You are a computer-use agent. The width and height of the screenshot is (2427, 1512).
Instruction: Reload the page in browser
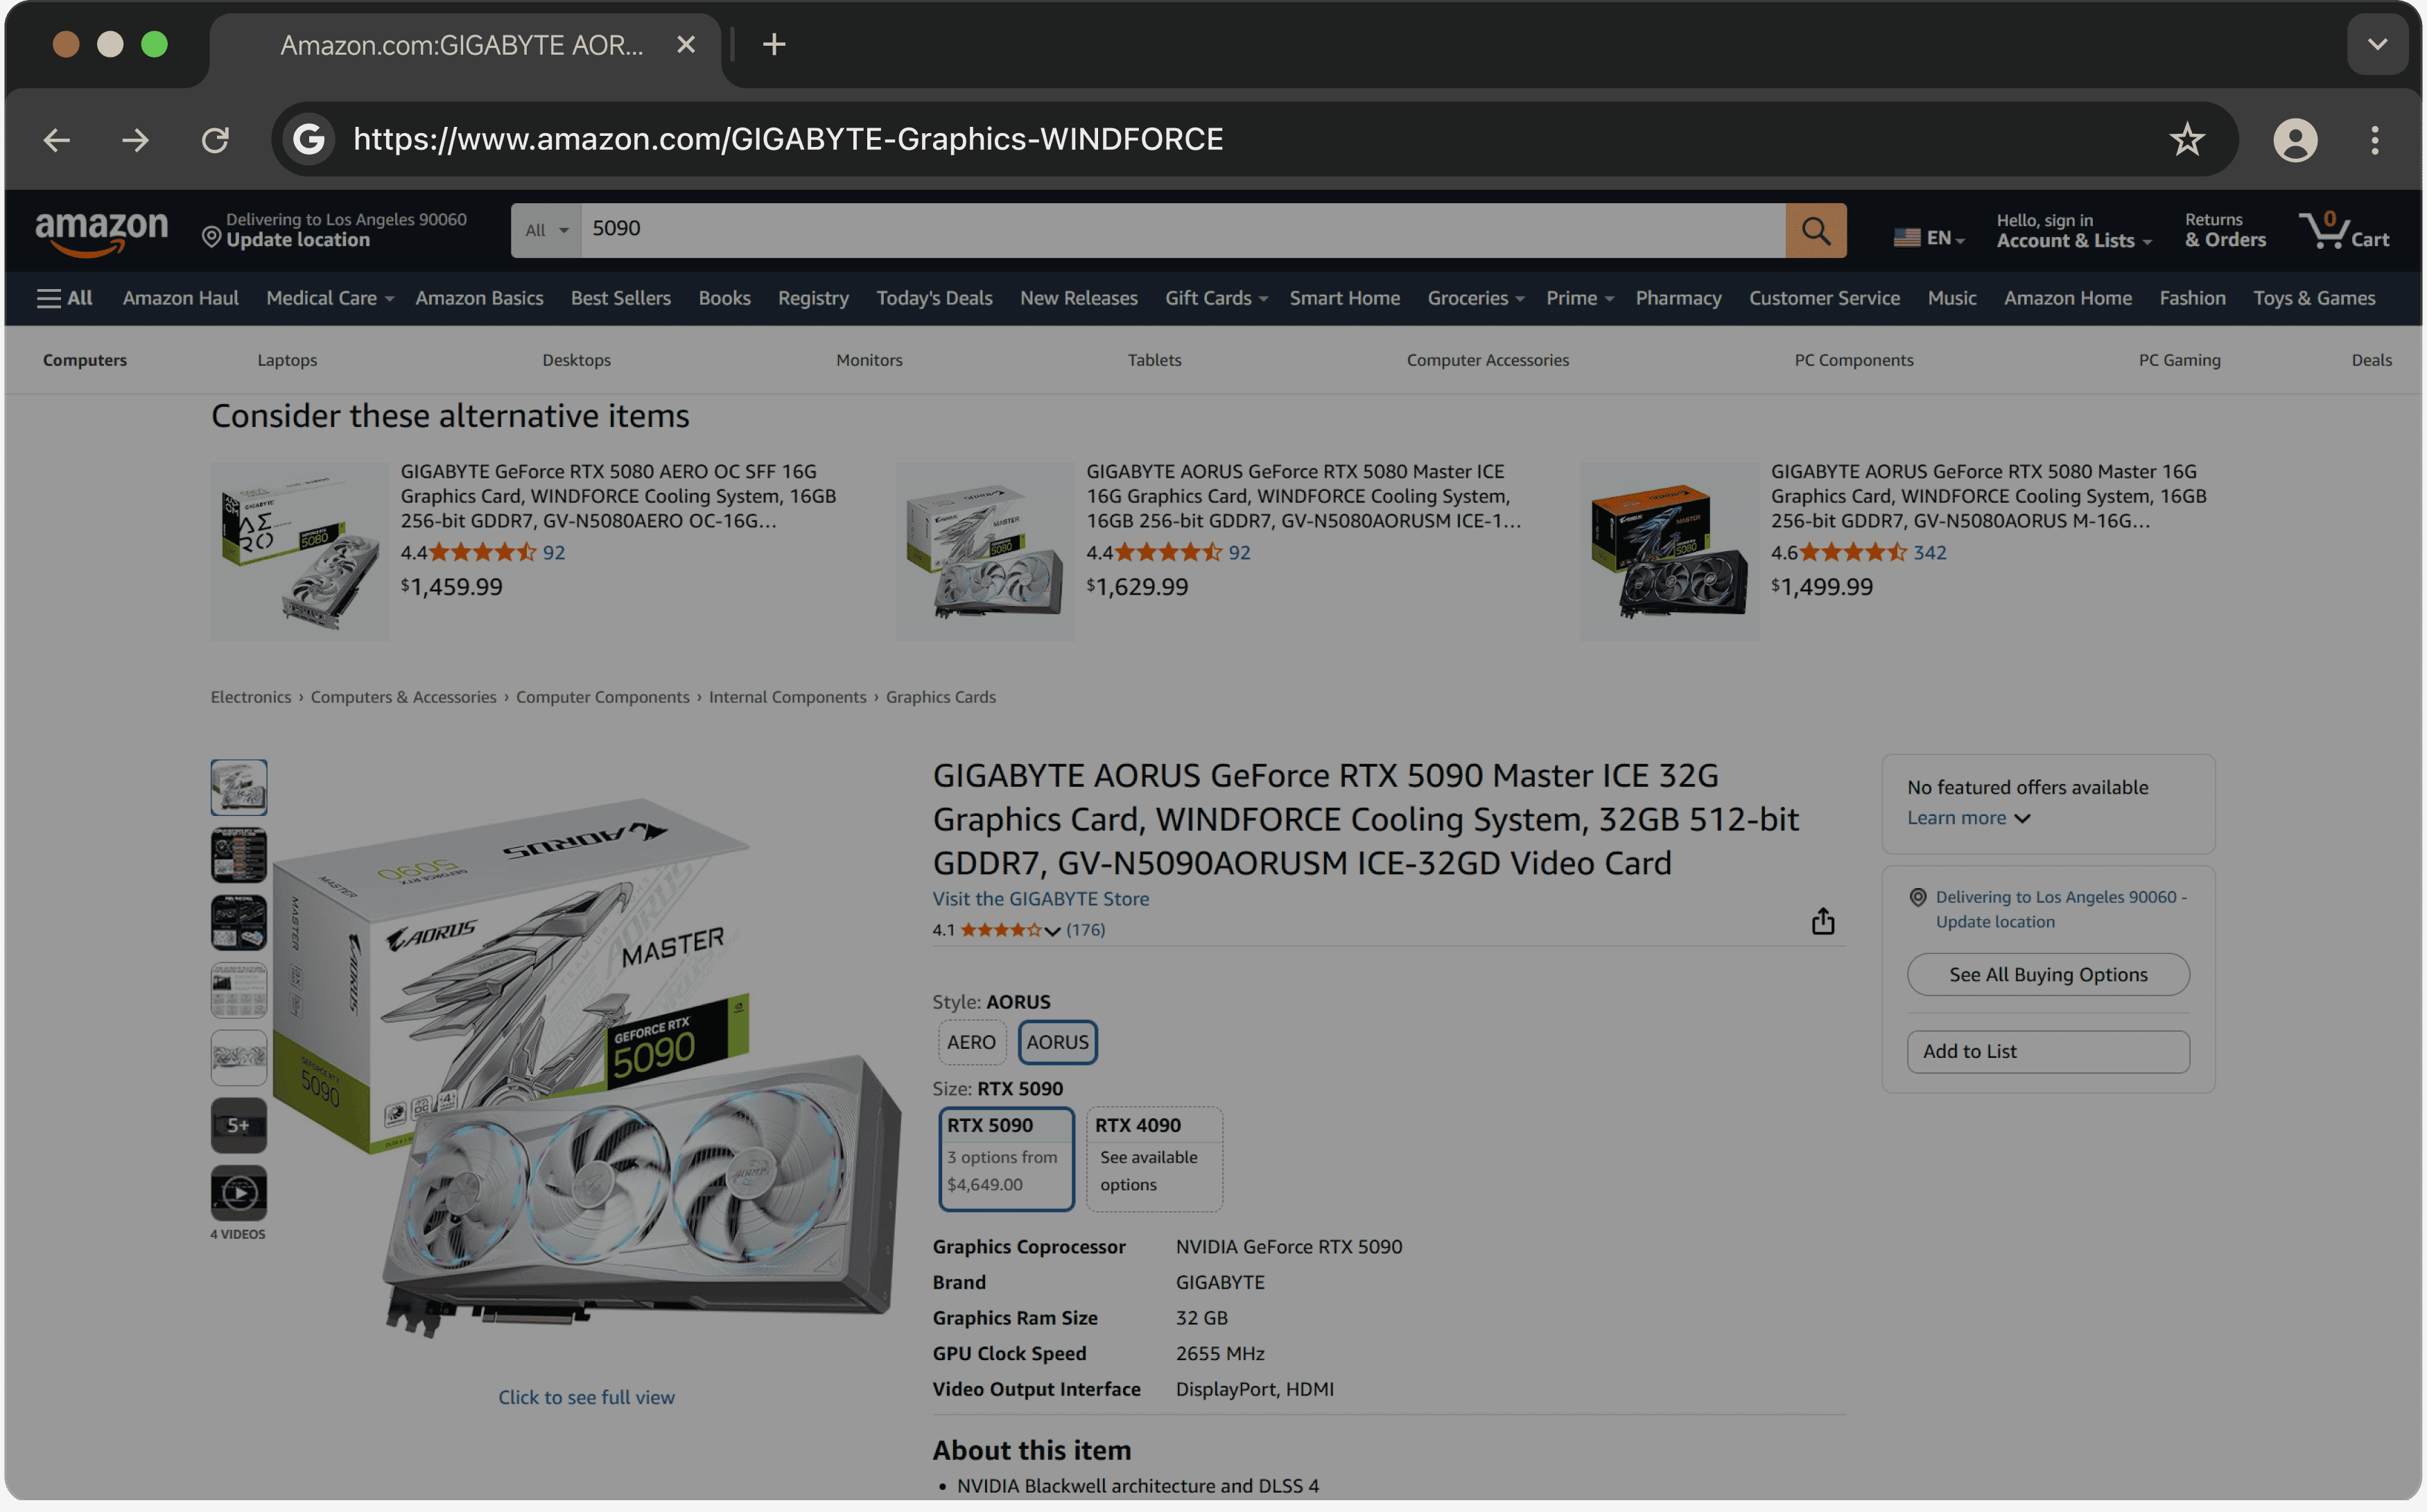click(x=215, y=139)
